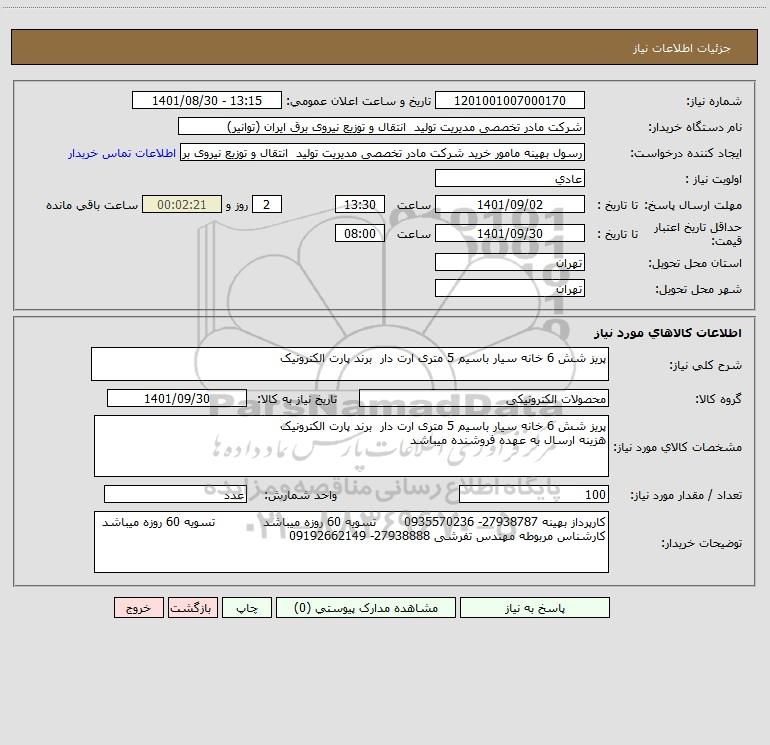Click the price validity time 08:00
770x745 pixels.
tap(359, 233)
